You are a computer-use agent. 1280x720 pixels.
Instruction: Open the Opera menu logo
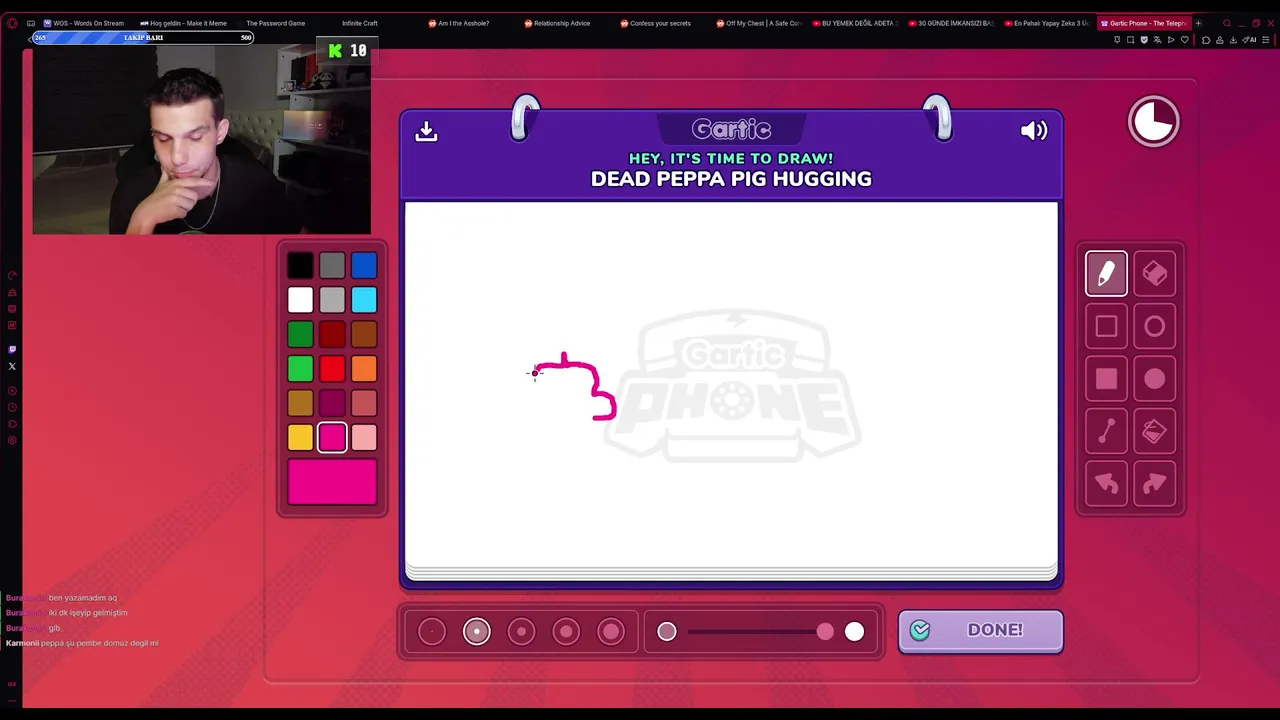tap(12, 23)
